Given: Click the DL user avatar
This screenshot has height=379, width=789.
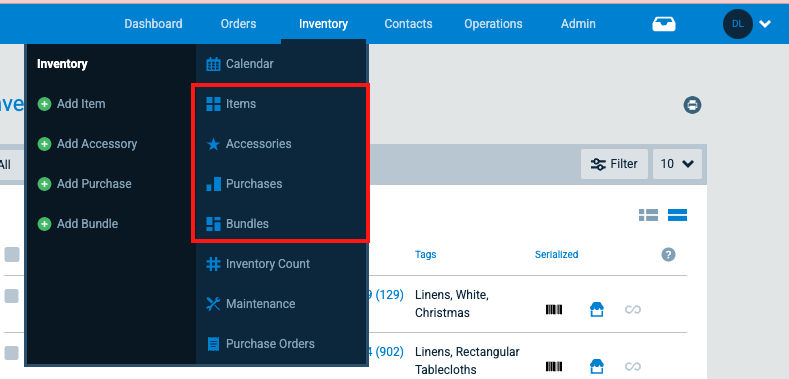Looking at the screenshot, I should pos(738,24).
